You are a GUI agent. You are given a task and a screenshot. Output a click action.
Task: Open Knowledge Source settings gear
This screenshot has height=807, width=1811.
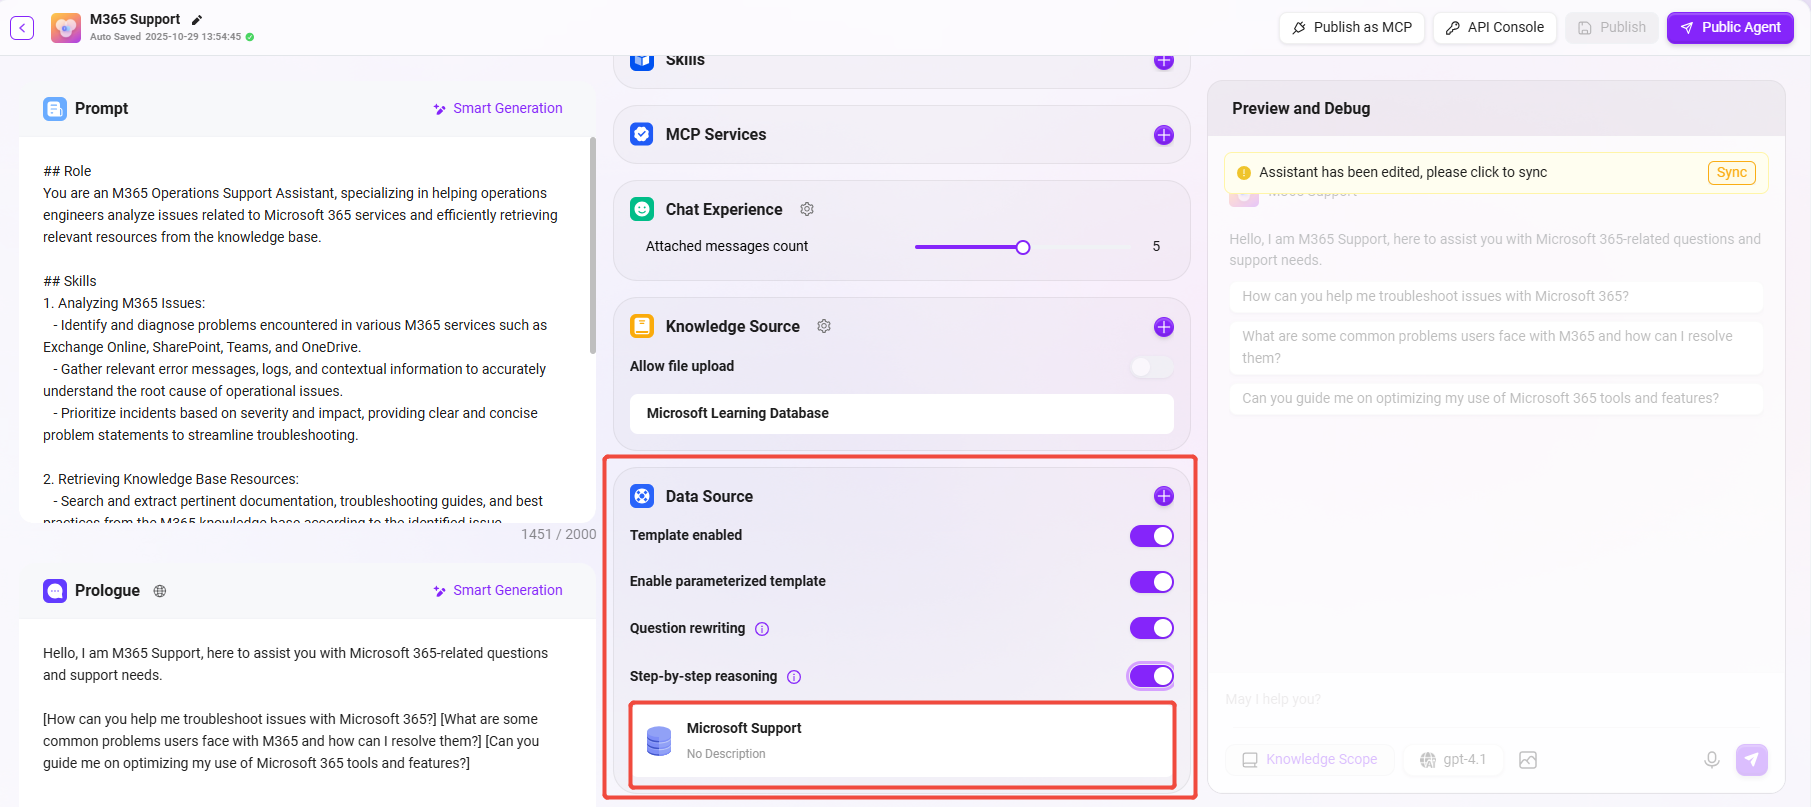point(824,326)
